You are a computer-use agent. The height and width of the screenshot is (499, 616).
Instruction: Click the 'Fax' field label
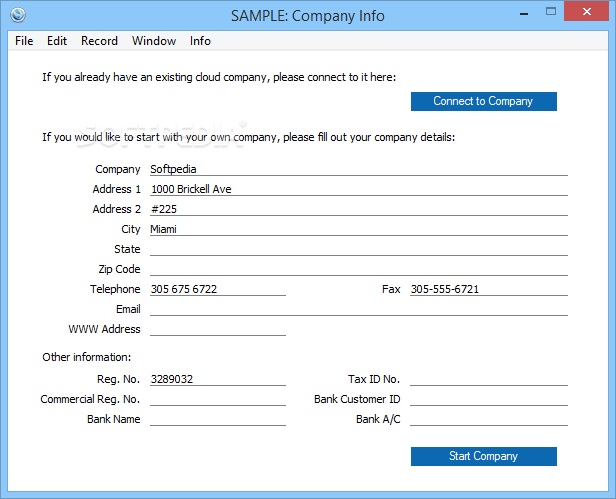[x=391, y=289]
